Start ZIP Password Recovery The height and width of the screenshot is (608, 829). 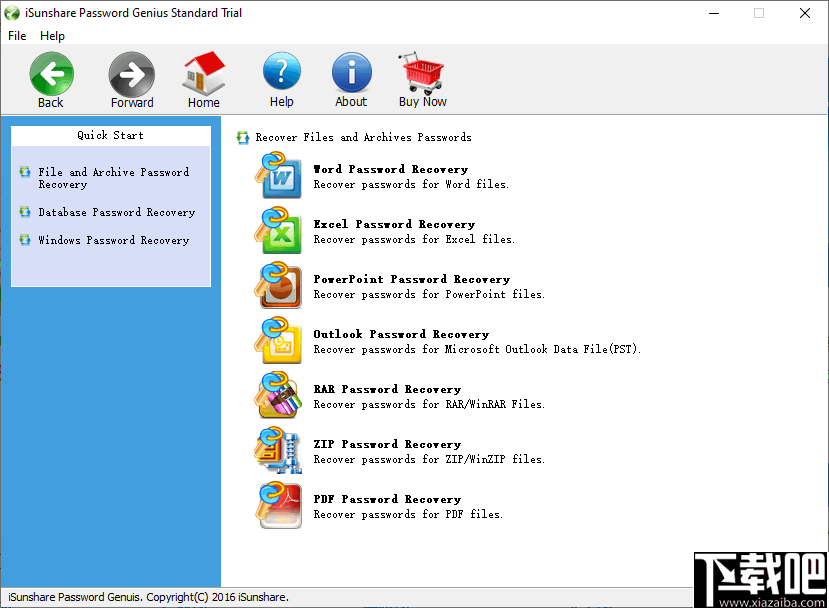pyautogui.click(x=387, y=444)
